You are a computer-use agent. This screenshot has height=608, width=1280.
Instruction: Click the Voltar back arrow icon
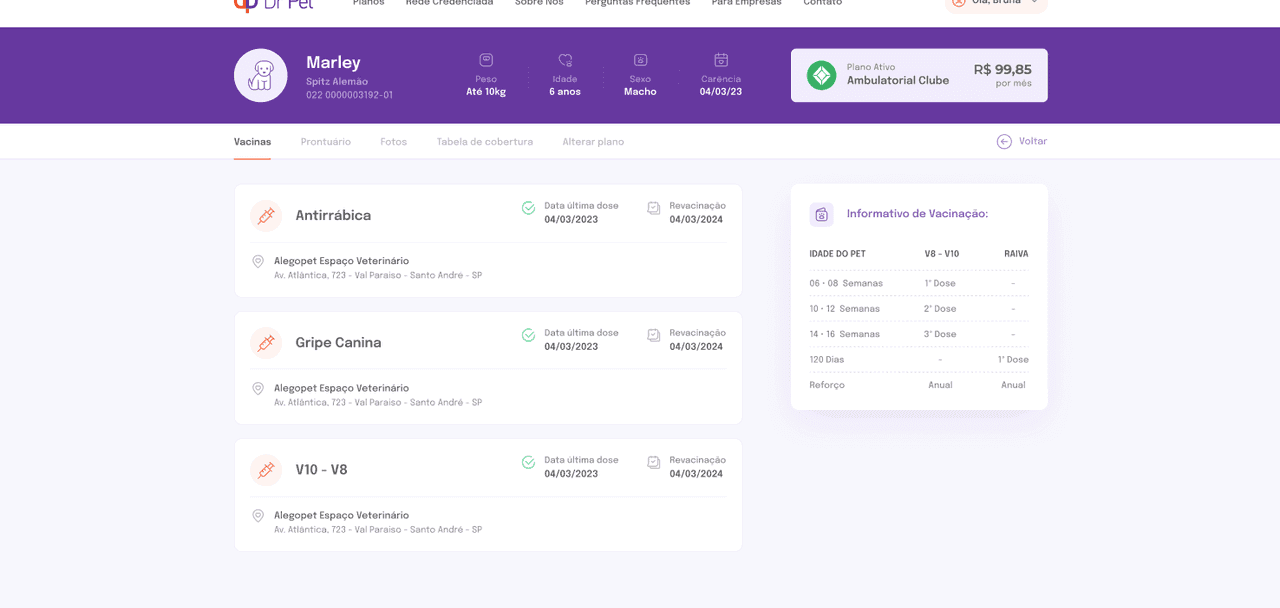pyautogui.click(x=1004, y=142)
